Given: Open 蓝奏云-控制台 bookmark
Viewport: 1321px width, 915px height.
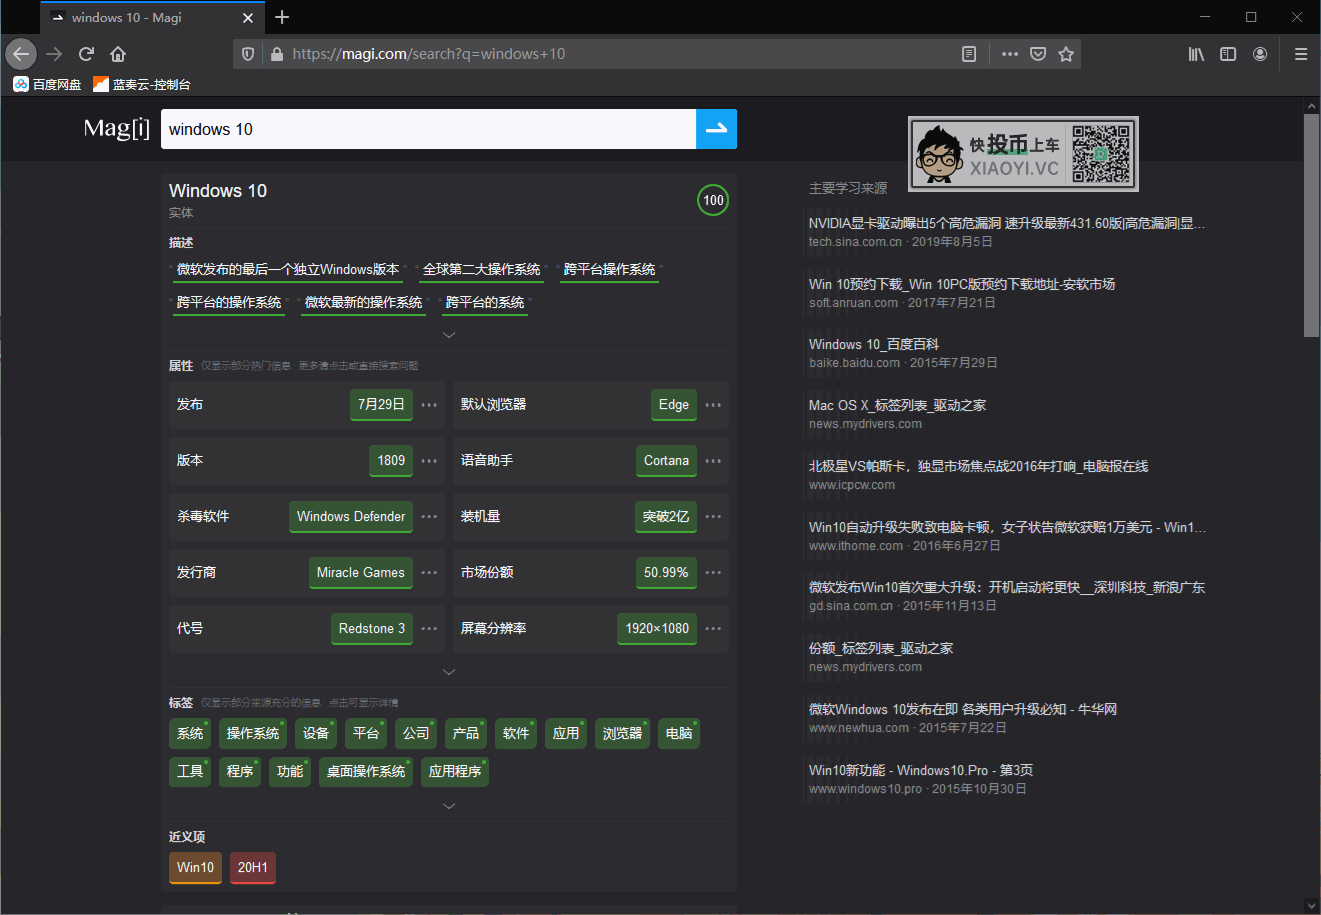Looking at the screenshot, I should [x=142, y=84].
